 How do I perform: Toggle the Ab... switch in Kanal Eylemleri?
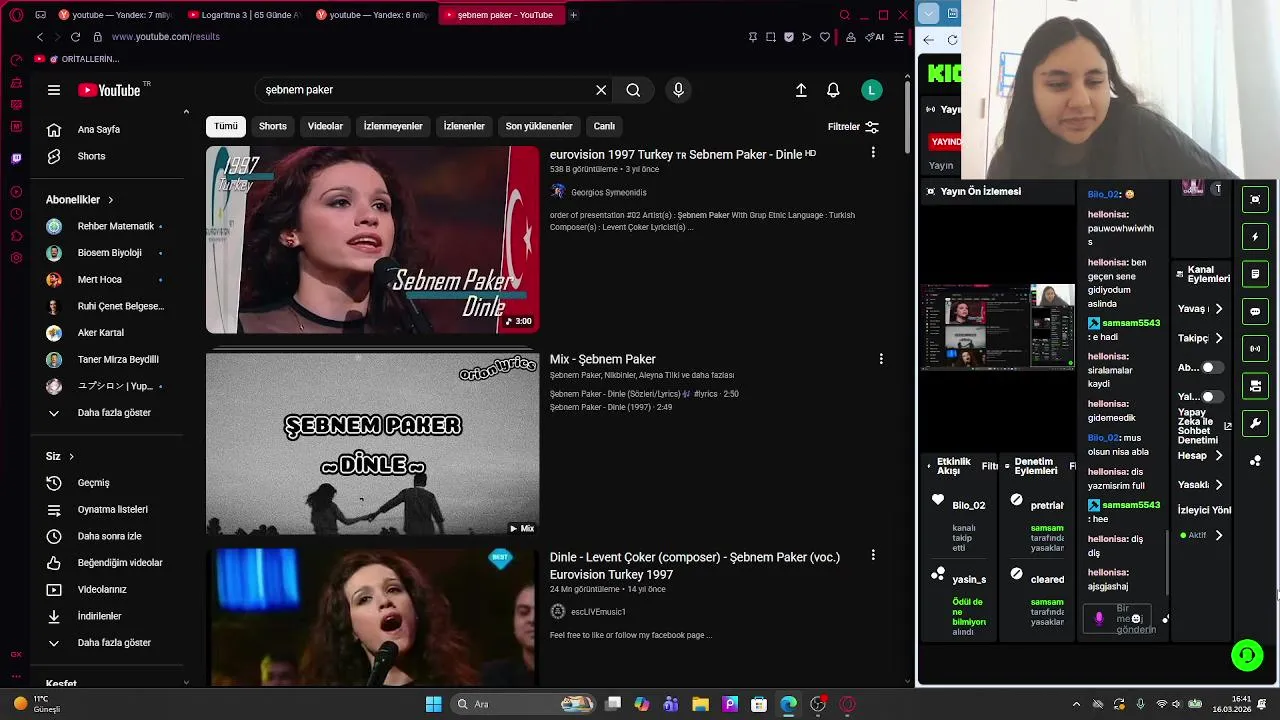click(1211, 367)
